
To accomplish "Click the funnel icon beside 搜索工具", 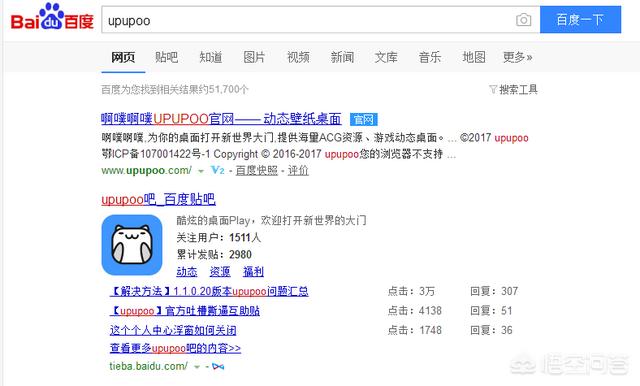I will click(493, 89).
